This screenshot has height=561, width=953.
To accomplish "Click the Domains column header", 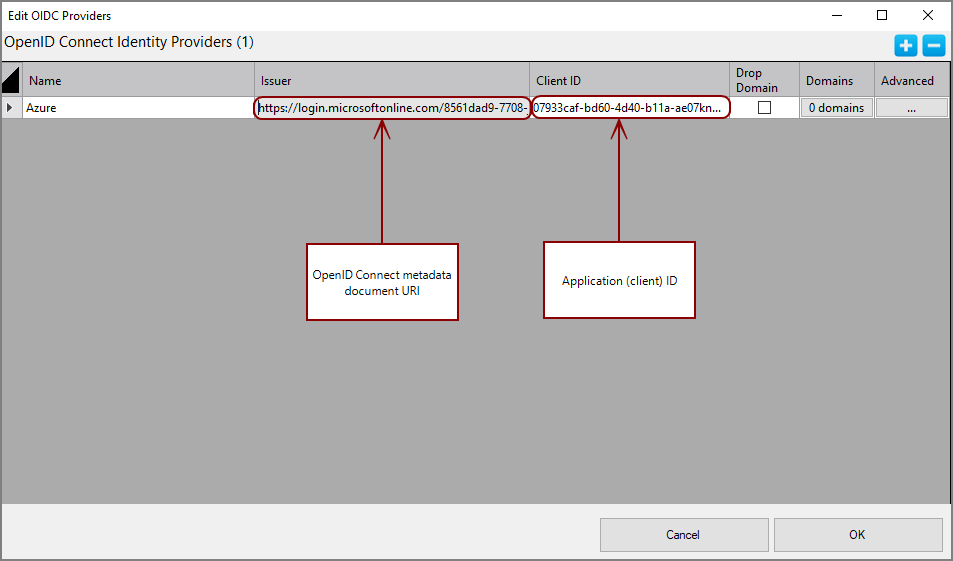I will 837,80.
